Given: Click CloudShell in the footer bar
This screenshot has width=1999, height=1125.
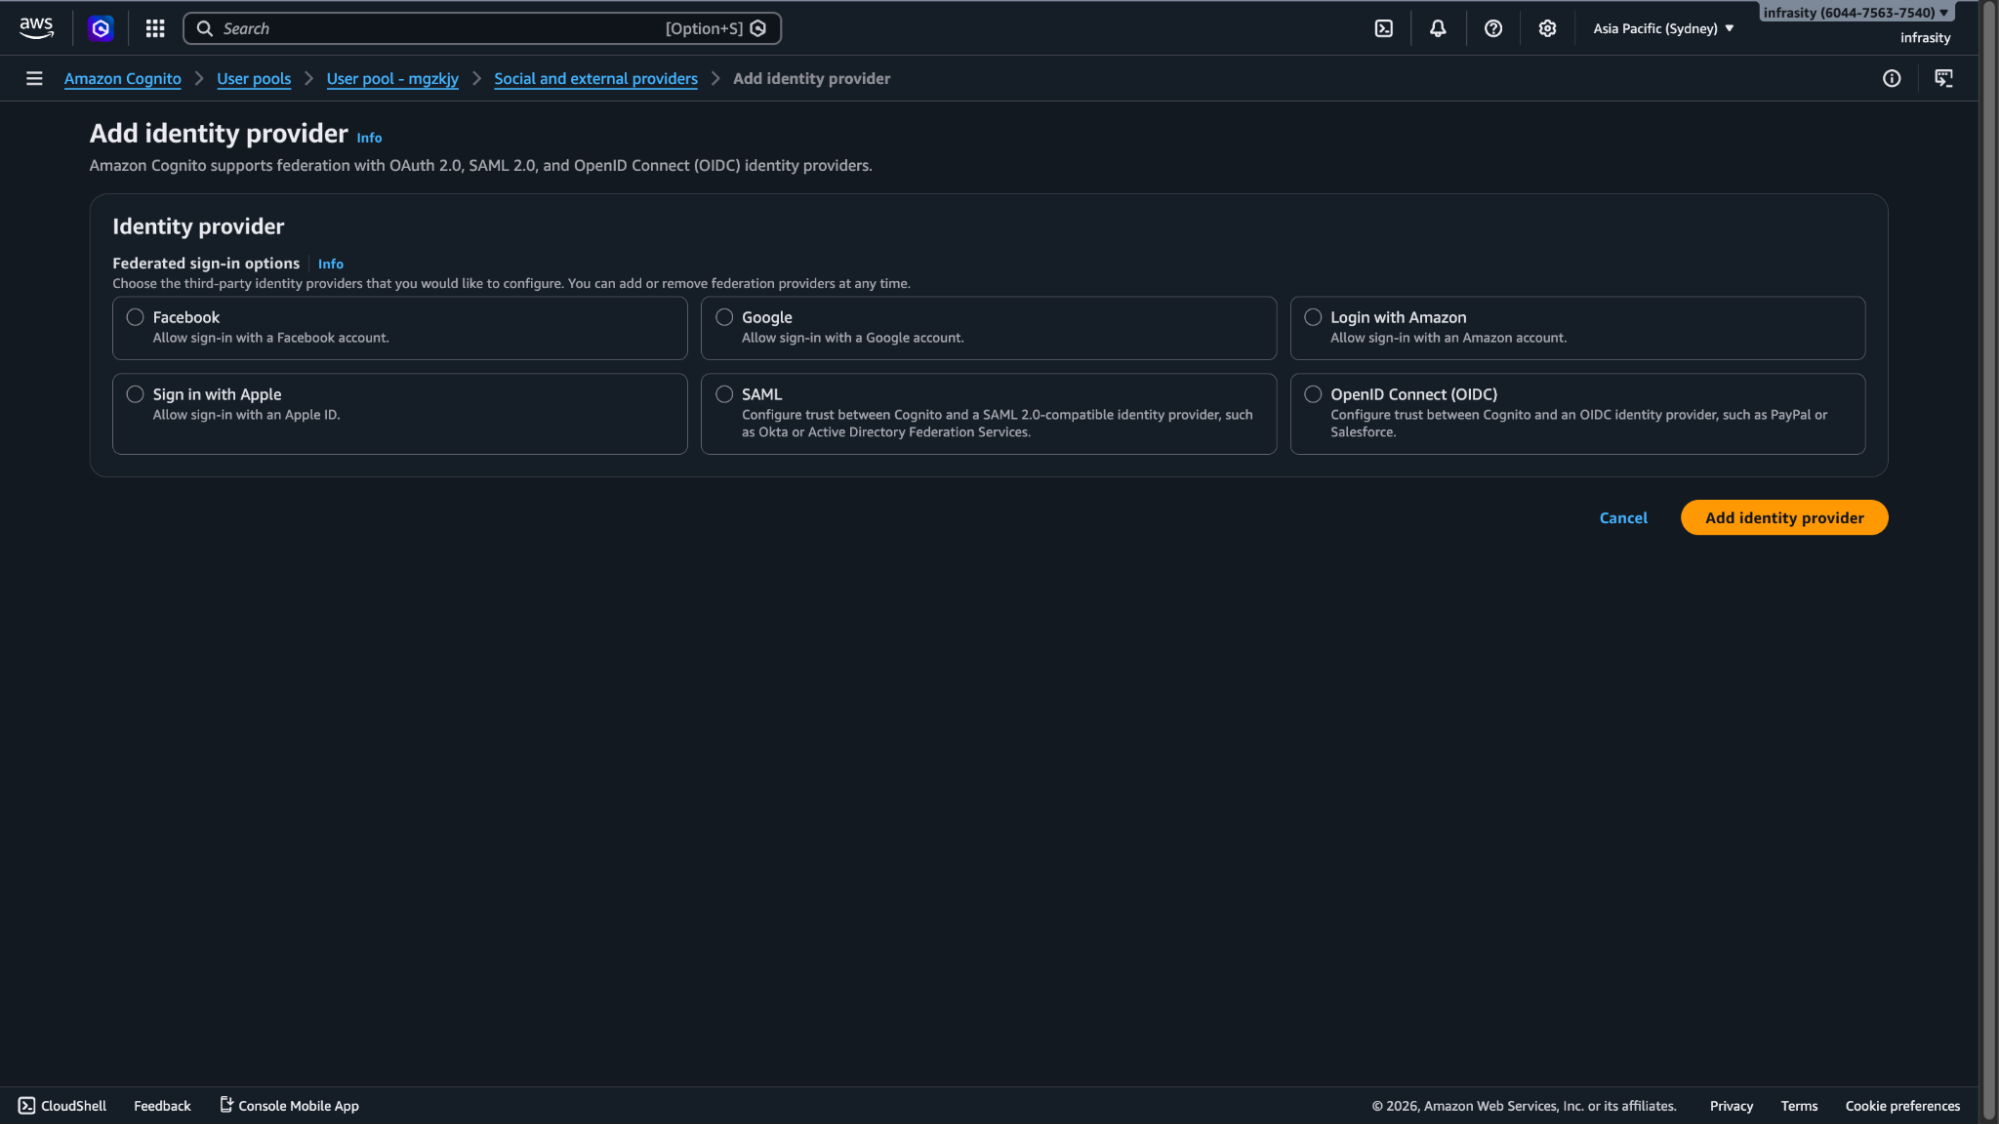Looking at the screenshot, I should coord(63,1105).
